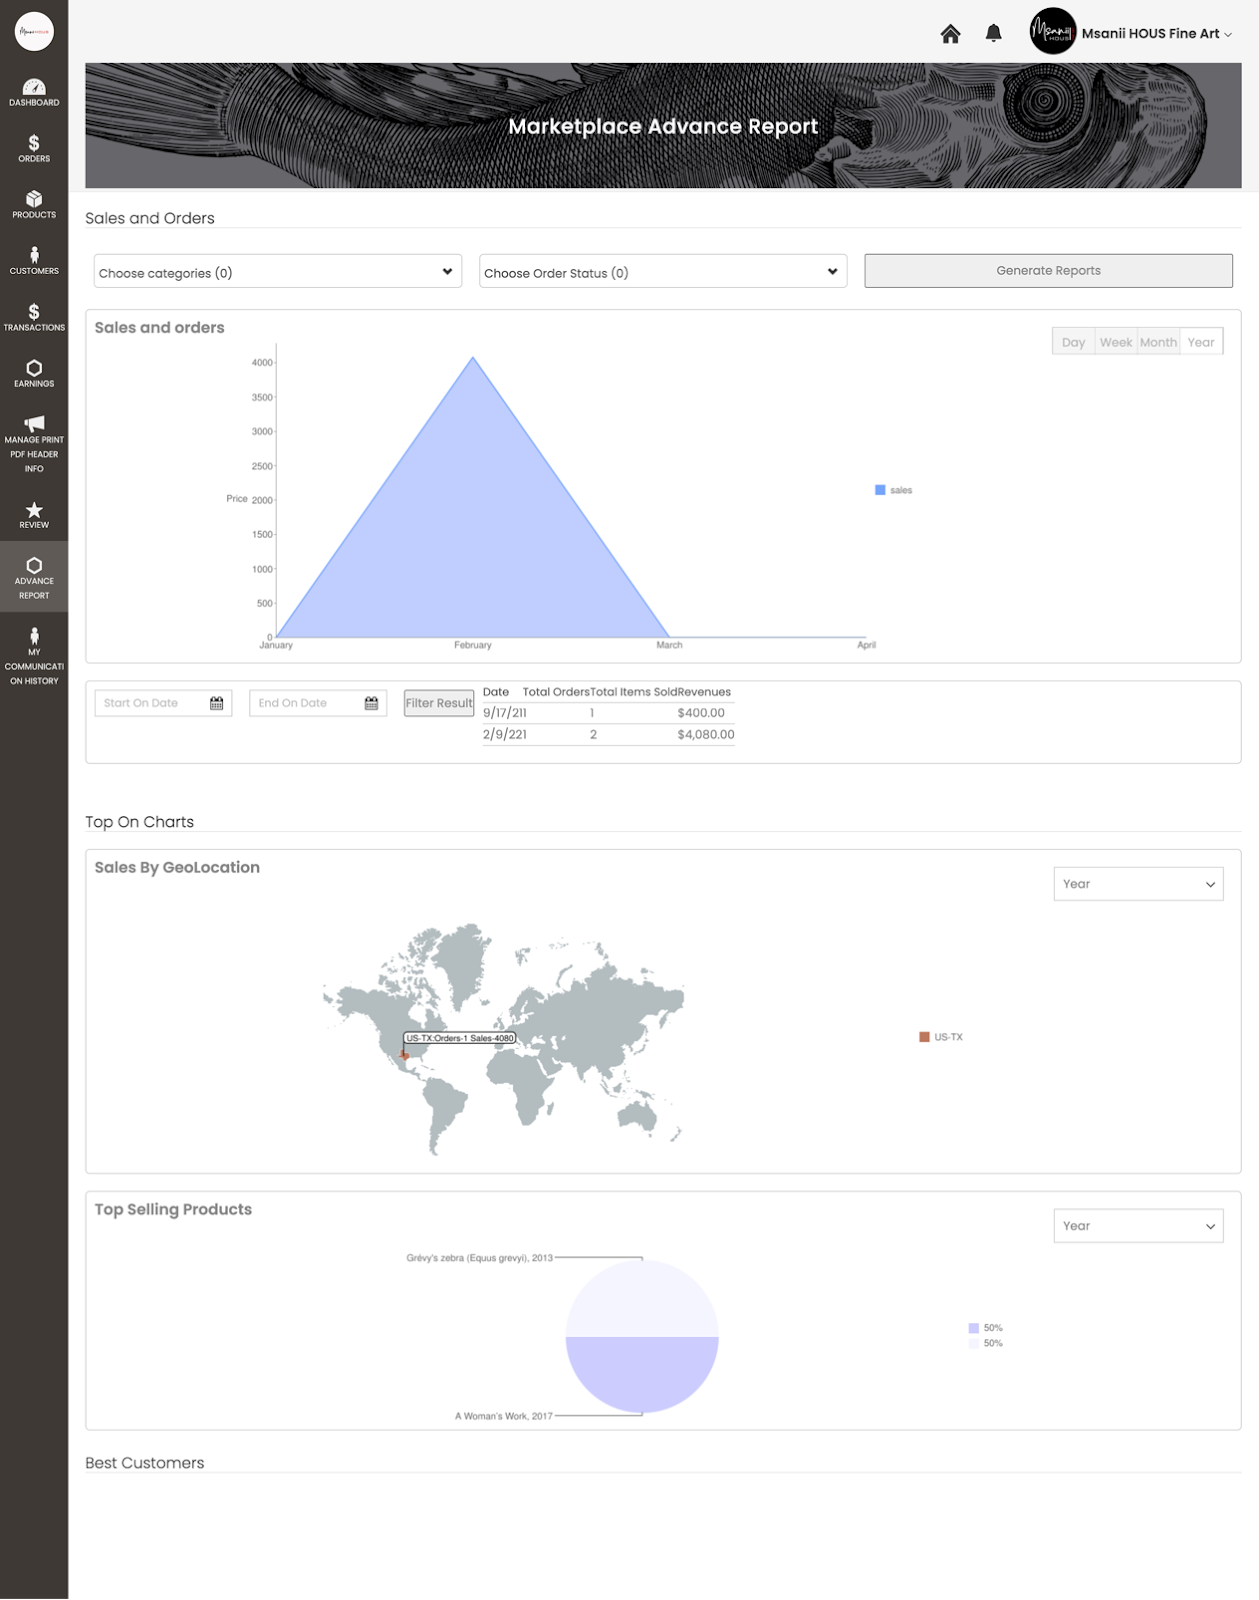Open Customers person icon in sidebar
This screenshot has width=1259, height=1600.
34,255
